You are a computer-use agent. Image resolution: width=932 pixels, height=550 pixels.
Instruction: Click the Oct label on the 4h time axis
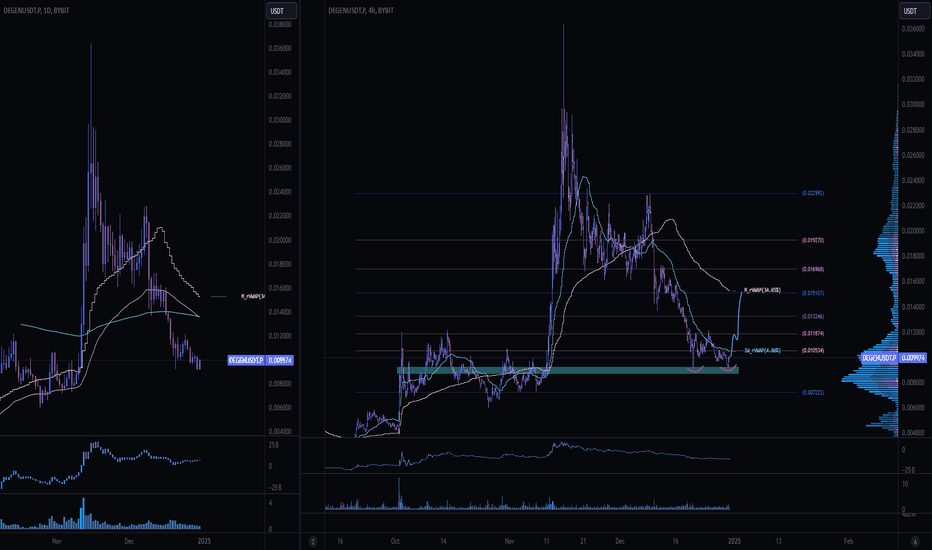coord(395,541)
